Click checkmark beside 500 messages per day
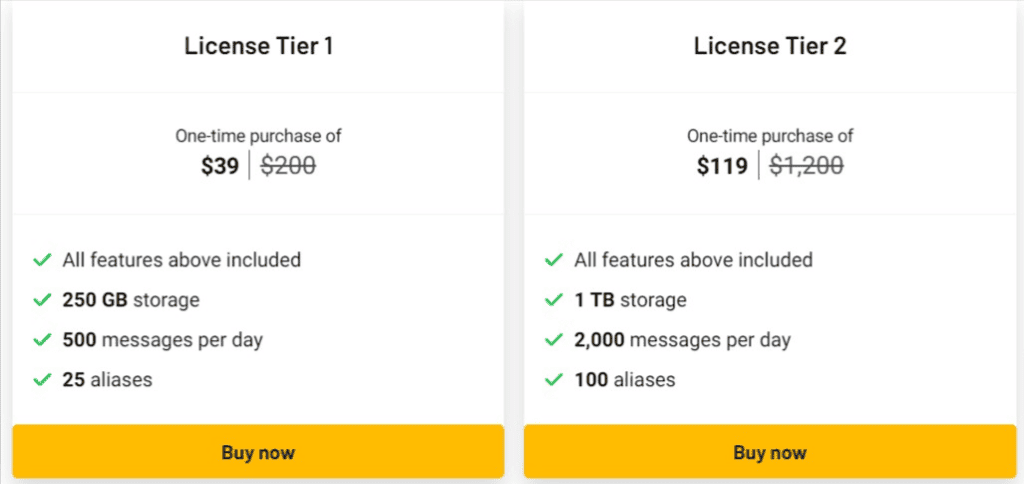The width and height of the screenshot is (1024, 484). [42, 340]
